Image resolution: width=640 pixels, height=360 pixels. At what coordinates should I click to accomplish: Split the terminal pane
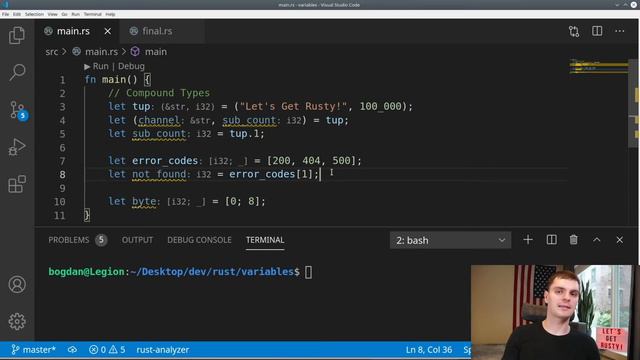(551, 240)
